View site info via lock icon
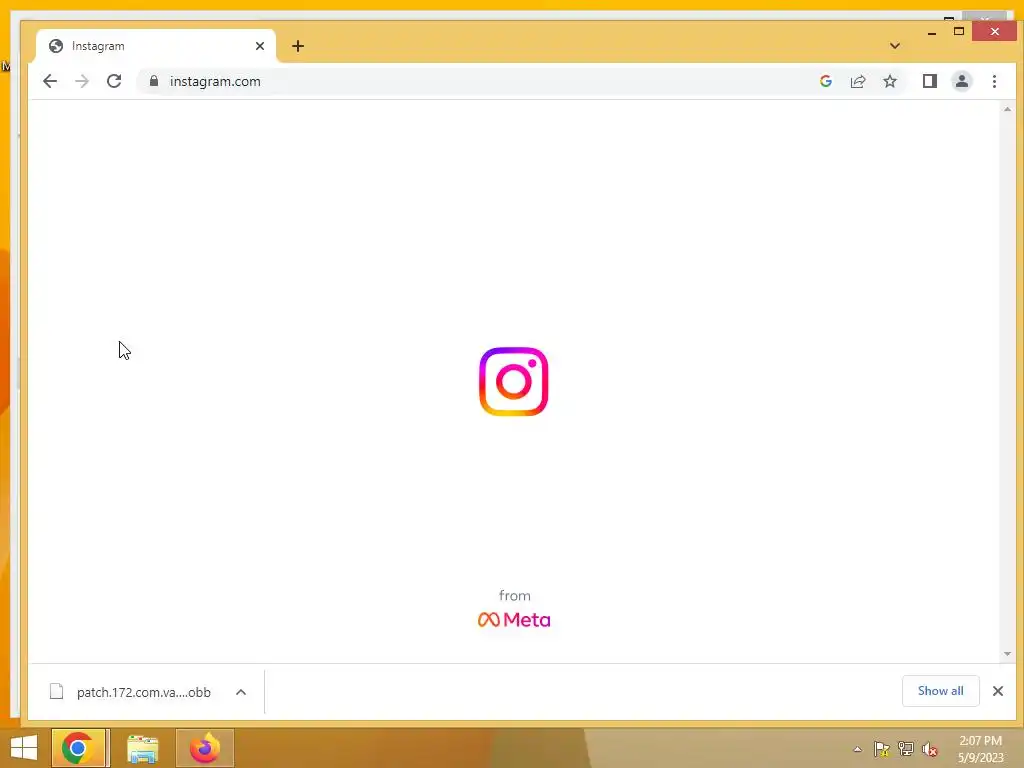This screenshot has height=768, width=1024. pos(153,81)
